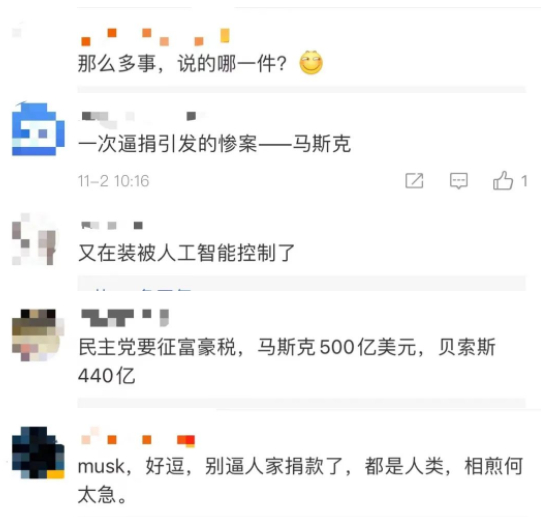The height and width of the screenshot is (517, 541).
Task: Select the comment 一次逼捐引发的惨案——马斯克
Action: 214,144
